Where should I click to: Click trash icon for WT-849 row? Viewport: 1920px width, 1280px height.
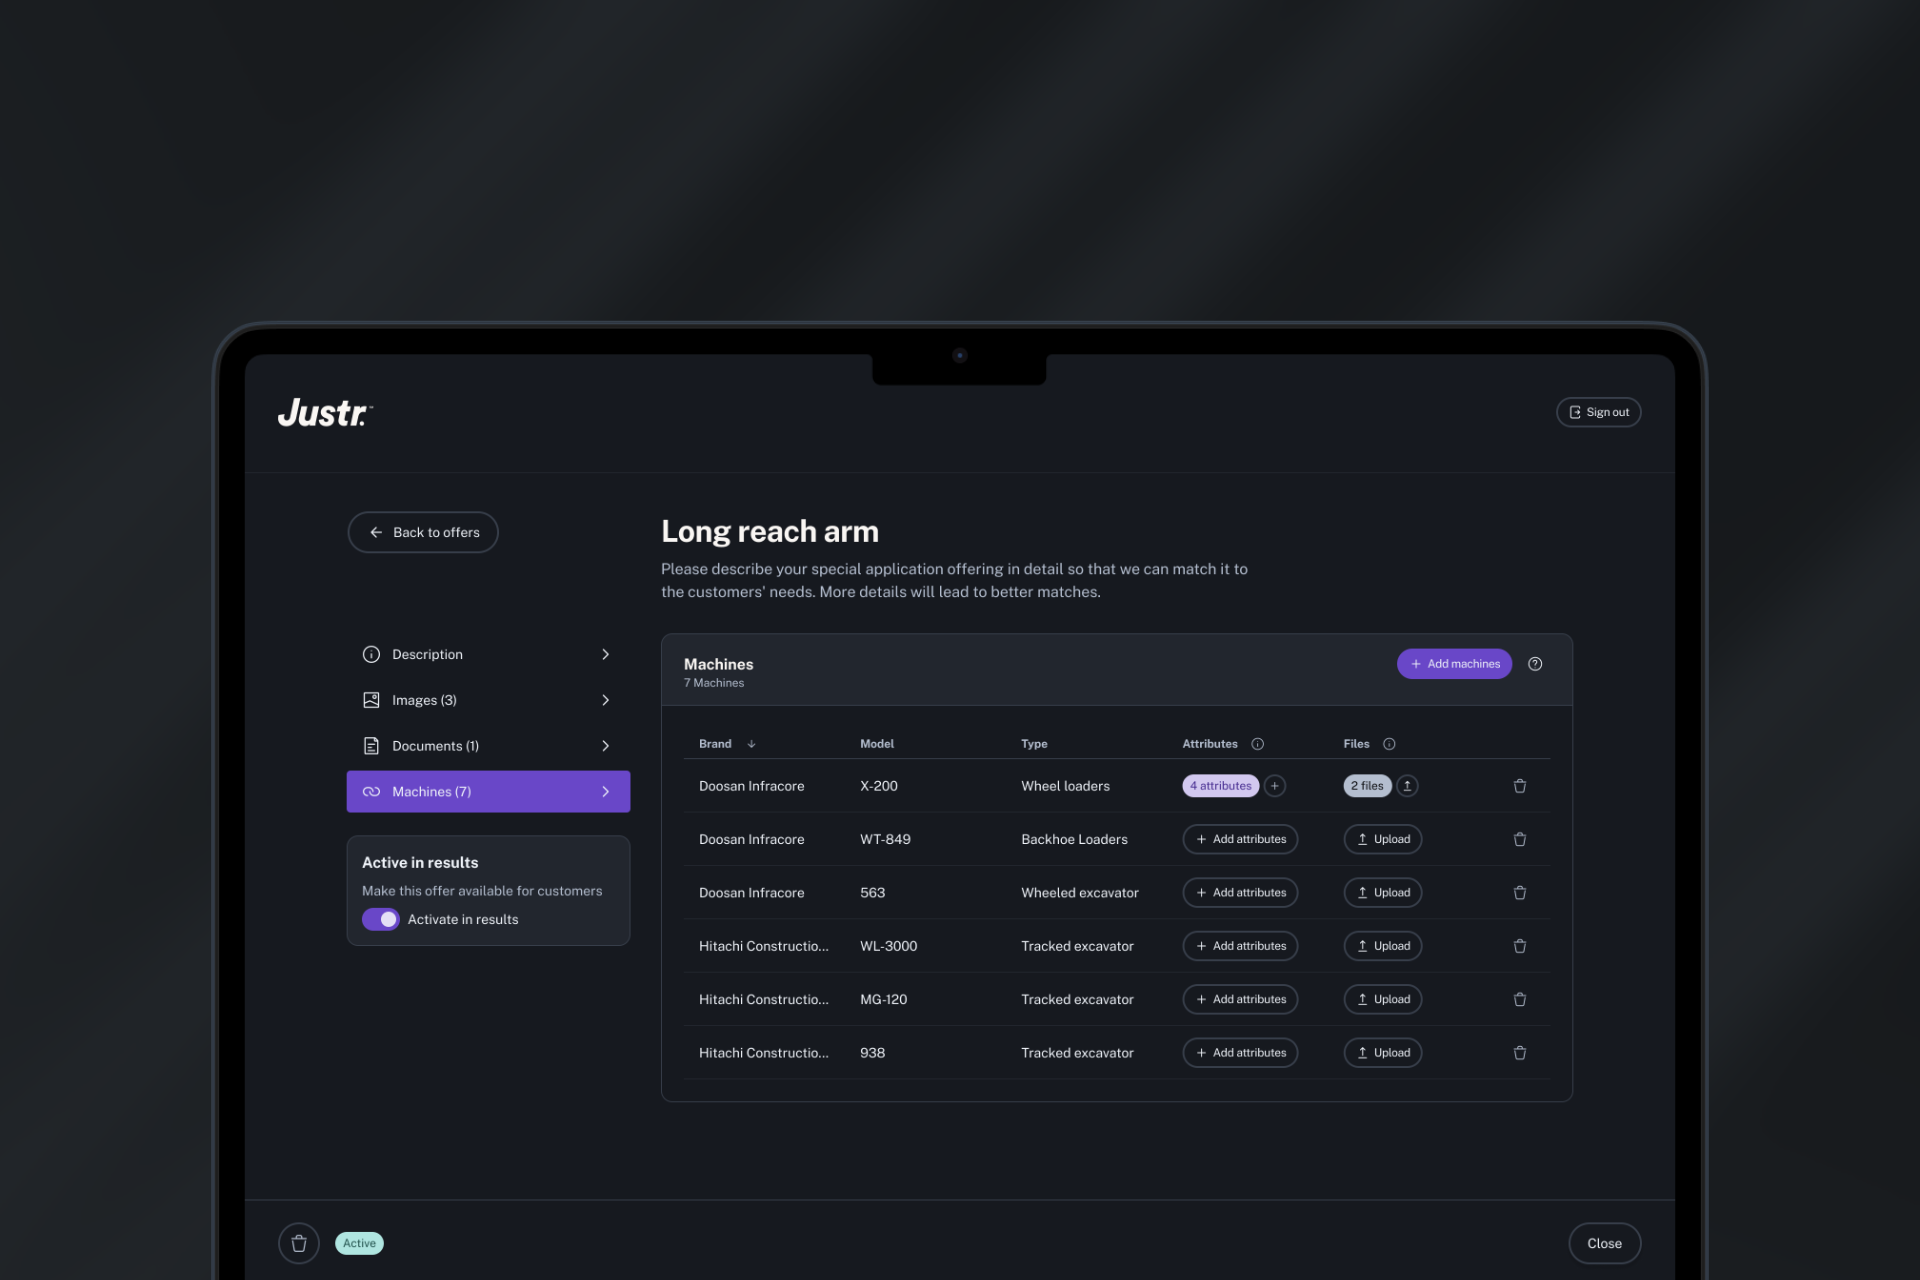[1519, 839]
